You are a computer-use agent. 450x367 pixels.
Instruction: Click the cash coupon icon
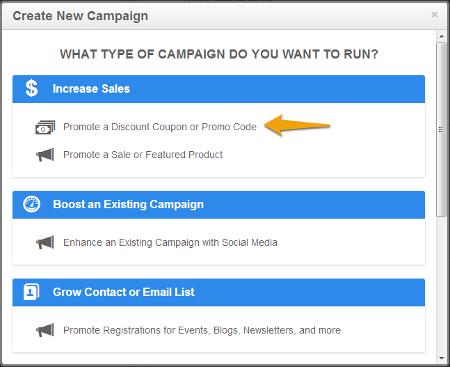[x=45, y=128]
